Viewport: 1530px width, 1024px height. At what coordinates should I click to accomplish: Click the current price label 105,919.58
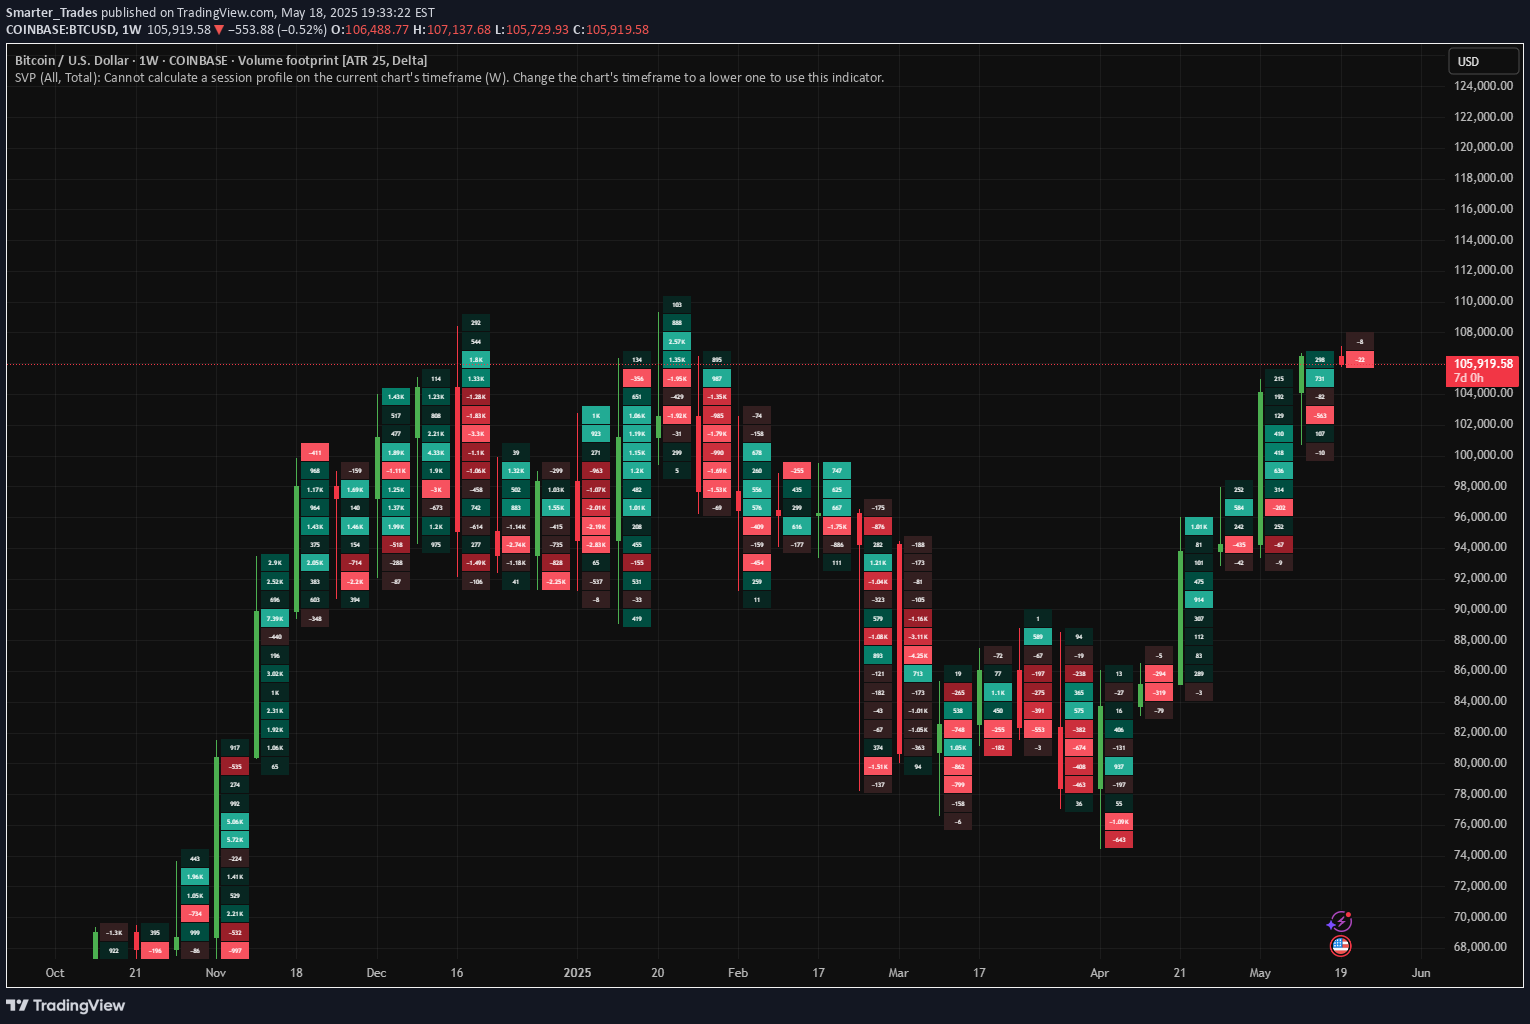(x=1482, y=364)
